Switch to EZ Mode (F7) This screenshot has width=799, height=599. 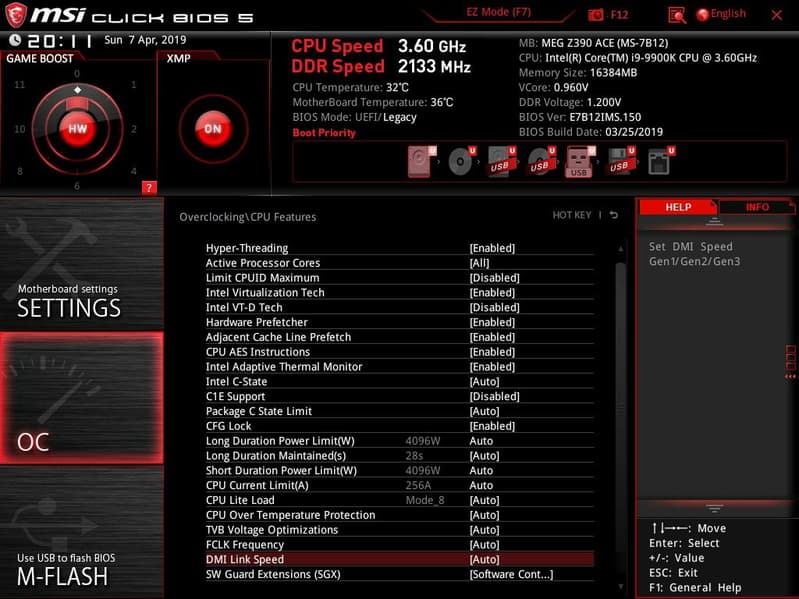click(x=498, y=12)
